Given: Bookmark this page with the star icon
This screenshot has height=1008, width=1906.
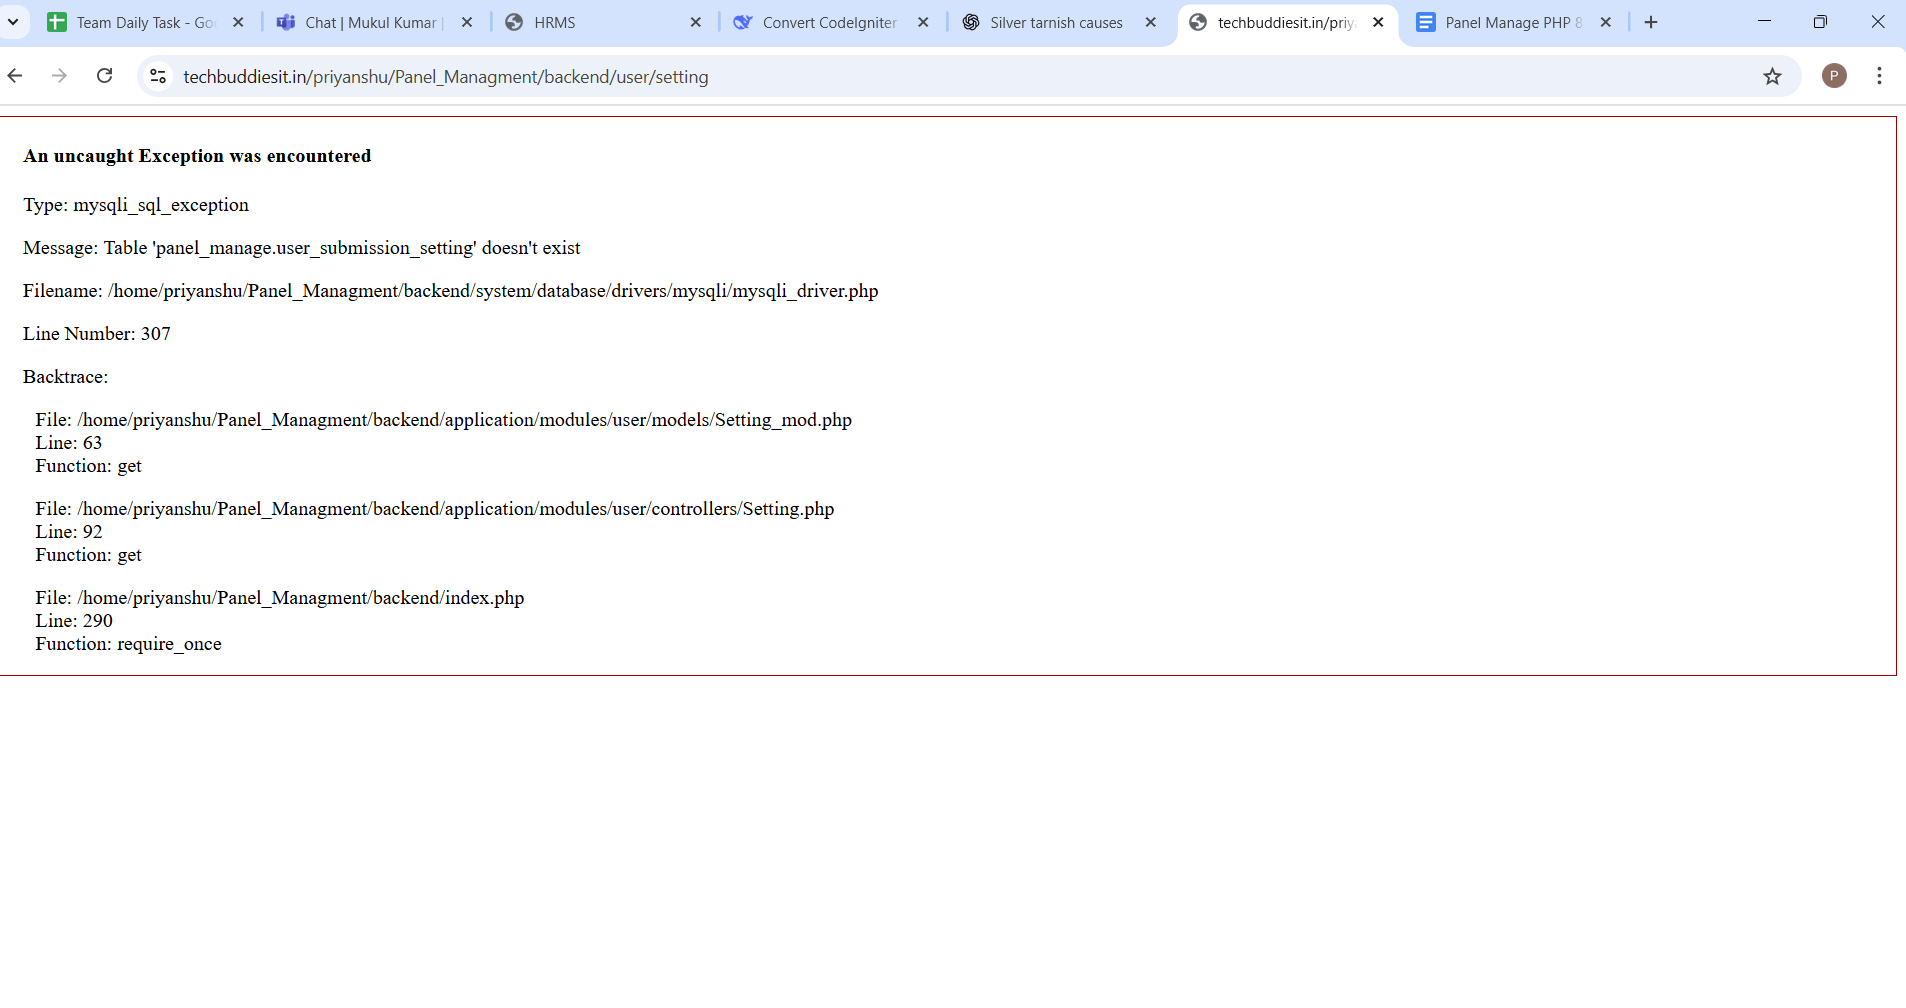Looking at the screenshot, I should click(1772, 76).
